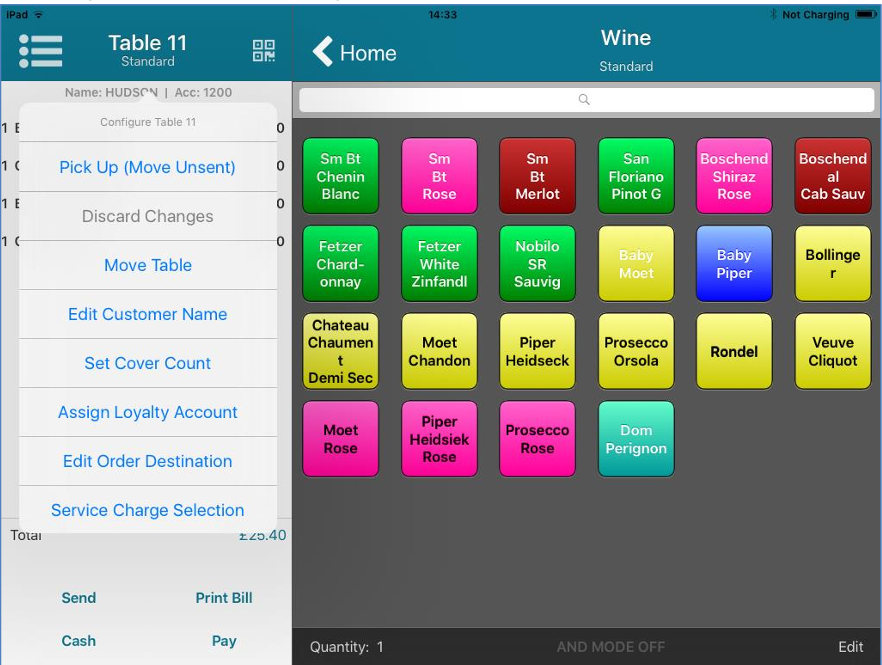Choose Move Table from menu
This screenshot has width=882, height=665.
147,265
